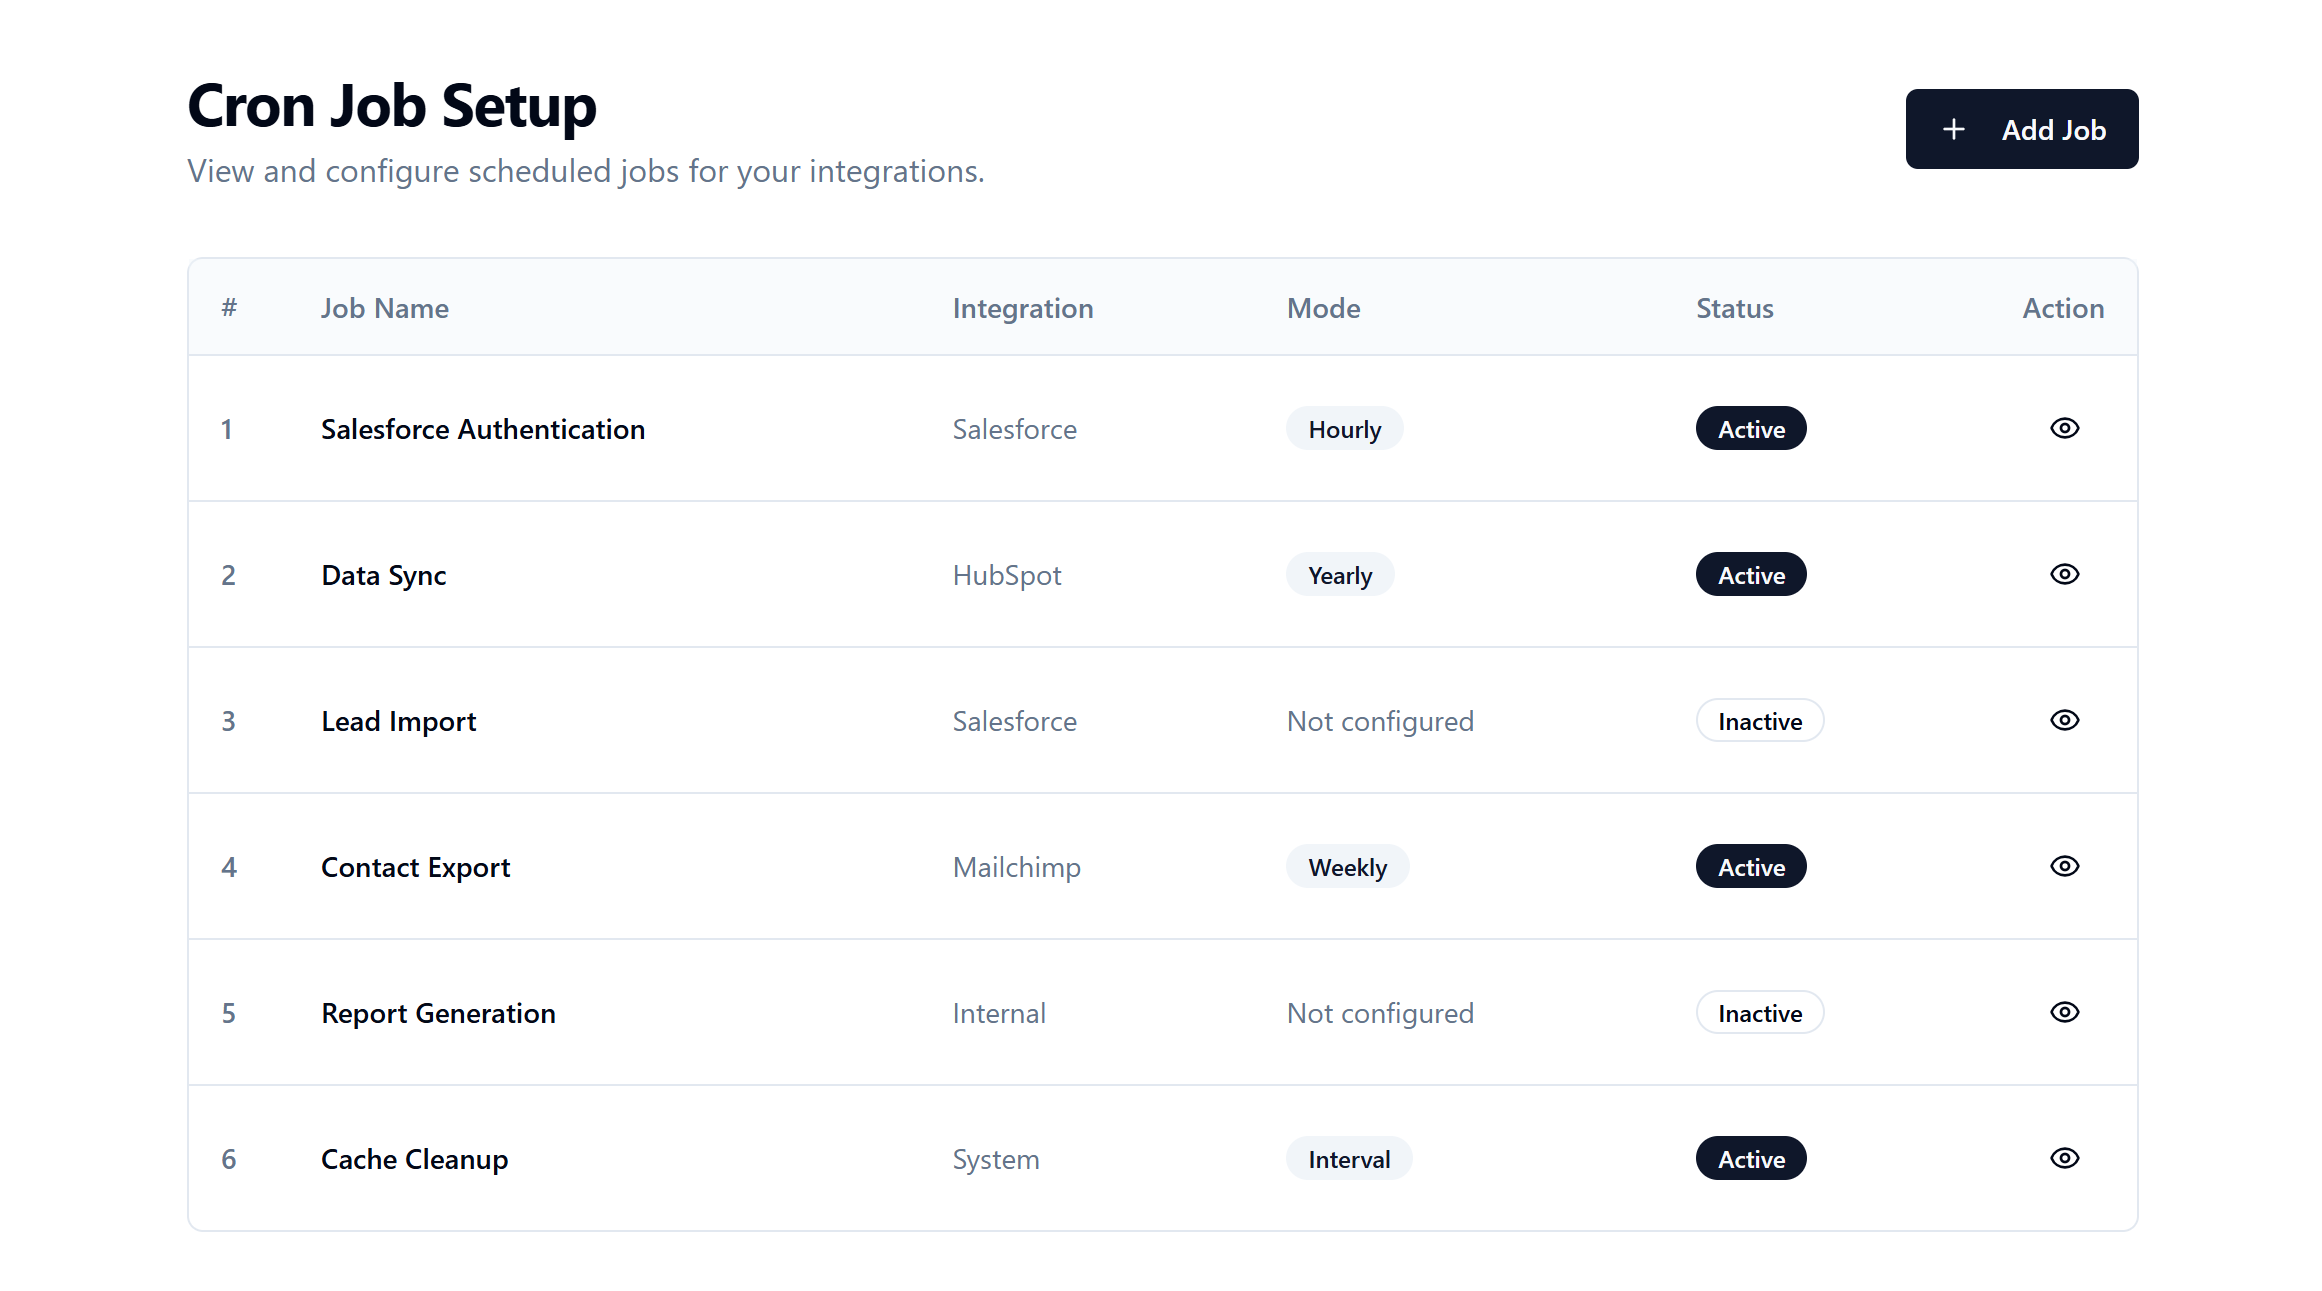The height and width of the screenshot is (1291, 2322).
Task: View the Lead Import job details
Action: pyautogui.click(x=2064, y=720)
